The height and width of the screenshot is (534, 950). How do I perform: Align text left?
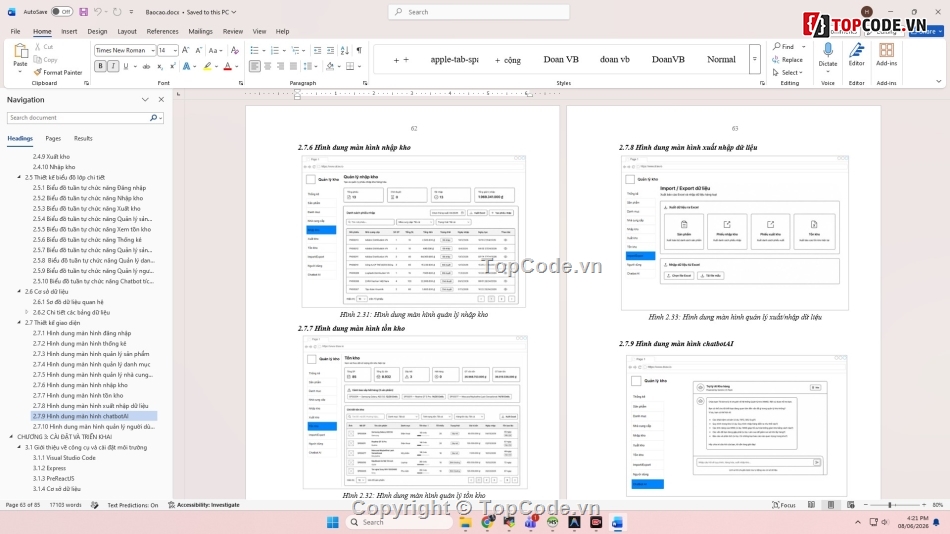point(254,66)
